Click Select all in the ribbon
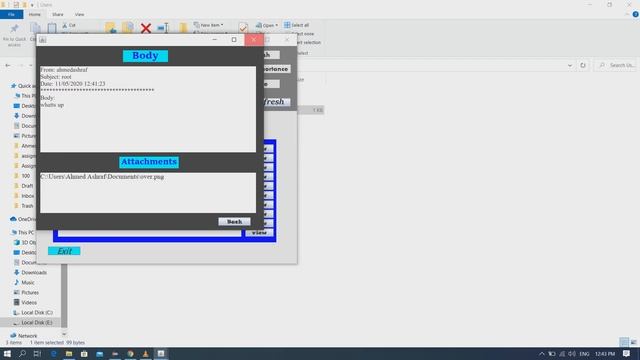The width and height of the screenshot is (640, 360). (297, 25)
